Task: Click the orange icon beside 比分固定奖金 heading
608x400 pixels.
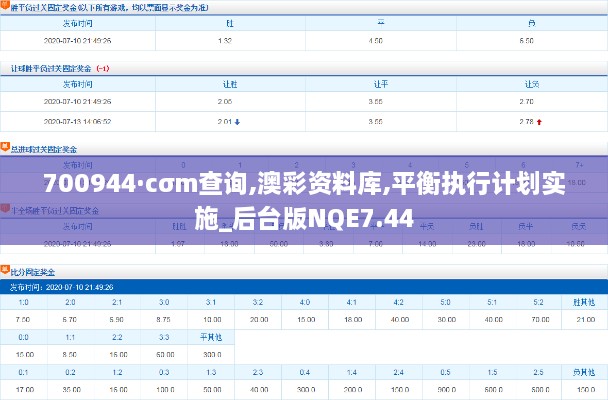Action: (5, 270)
